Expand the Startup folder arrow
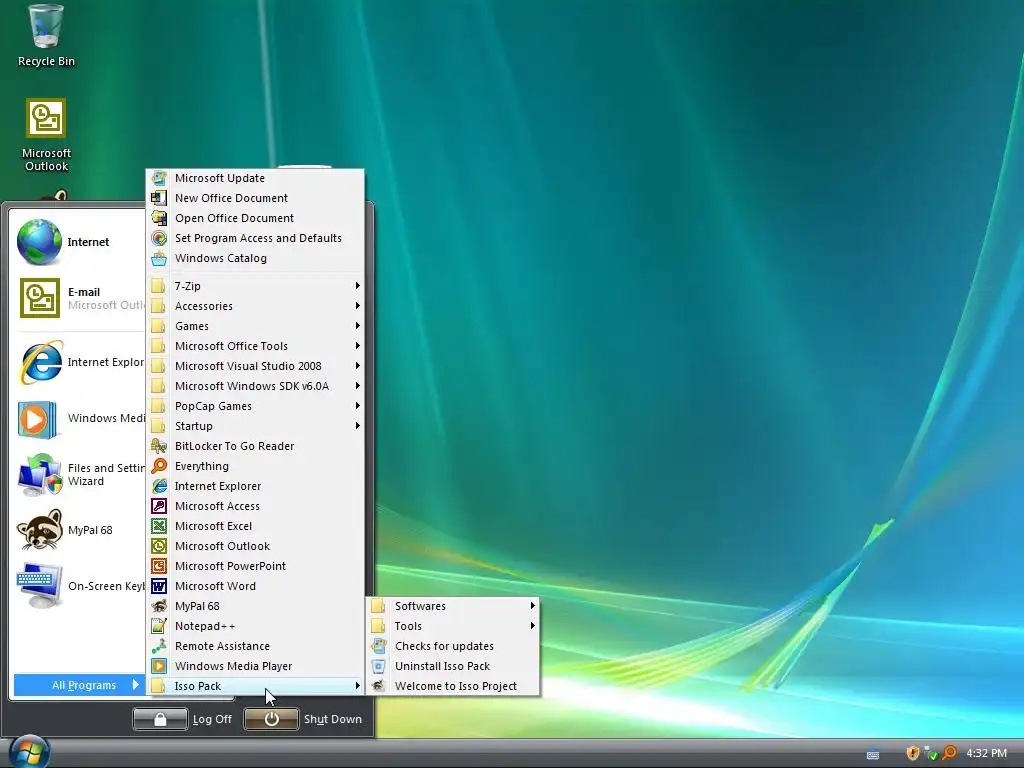 pyautogui.click(x=357, y=426)
